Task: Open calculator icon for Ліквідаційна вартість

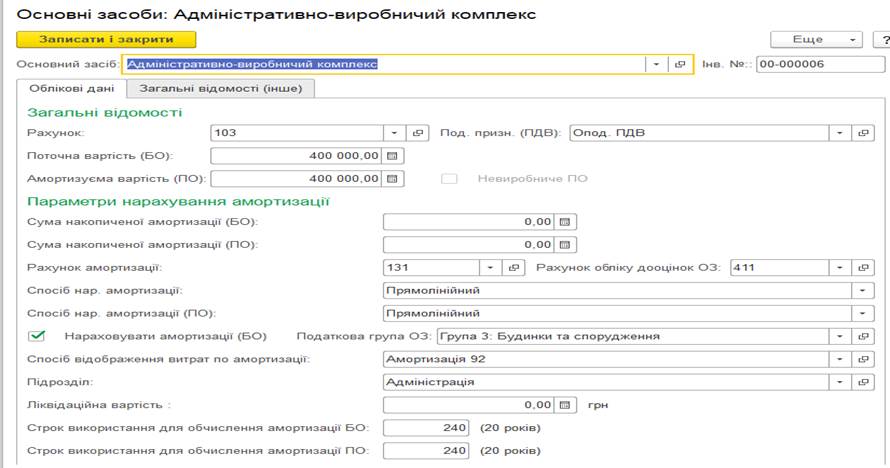Action: tap(565, 404)
